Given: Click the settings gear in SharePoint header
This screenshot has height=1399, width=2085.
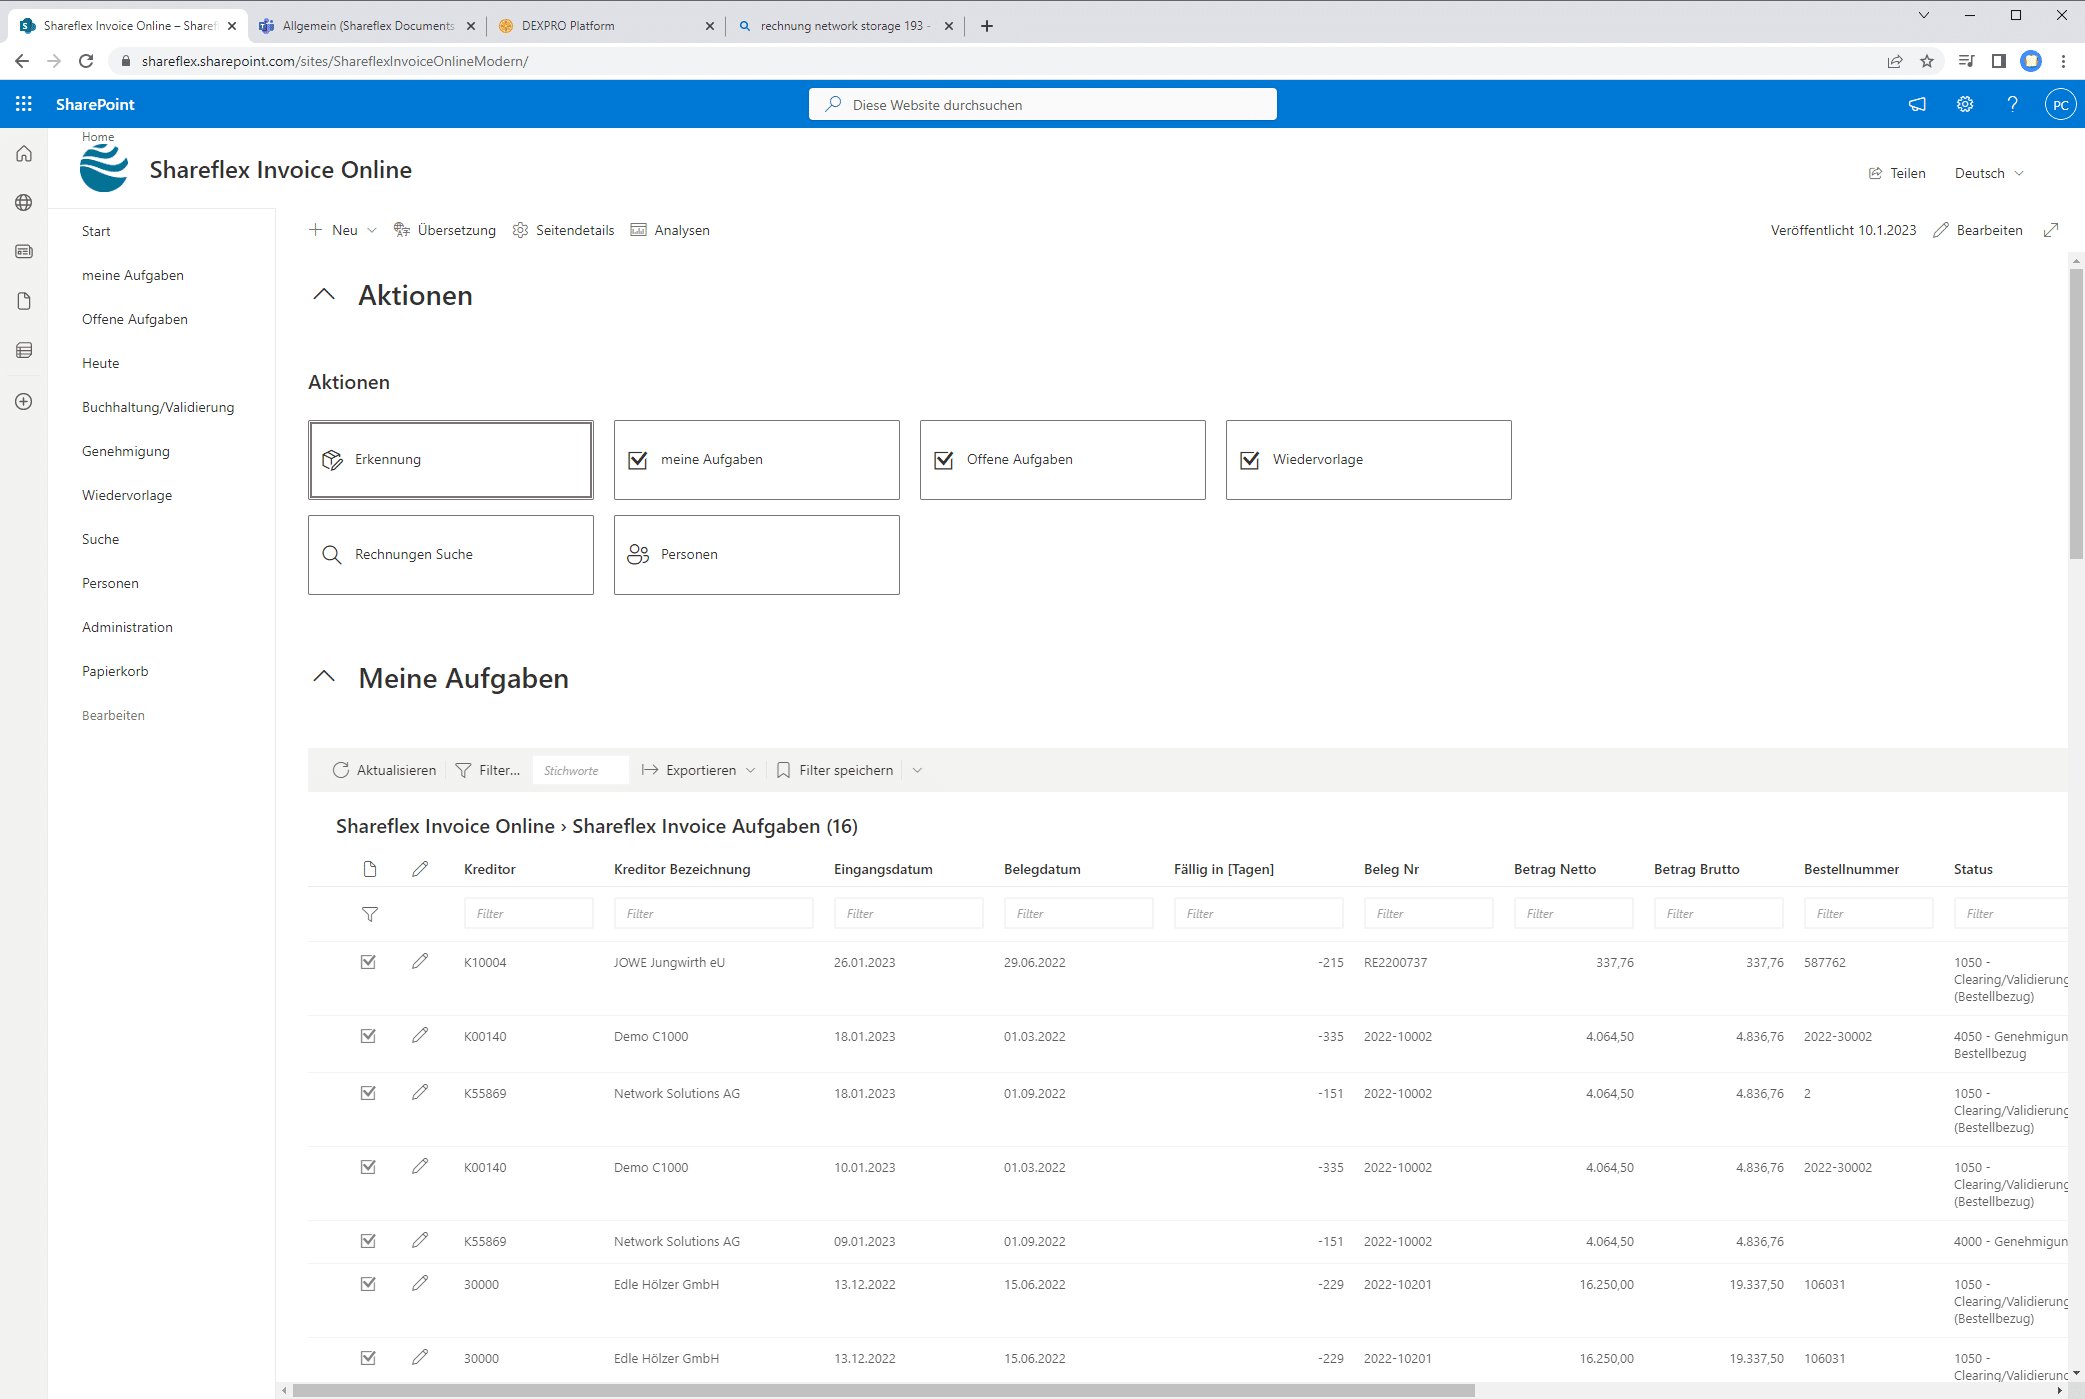Looking at the screenshot, I should [x=1964, y=104].
